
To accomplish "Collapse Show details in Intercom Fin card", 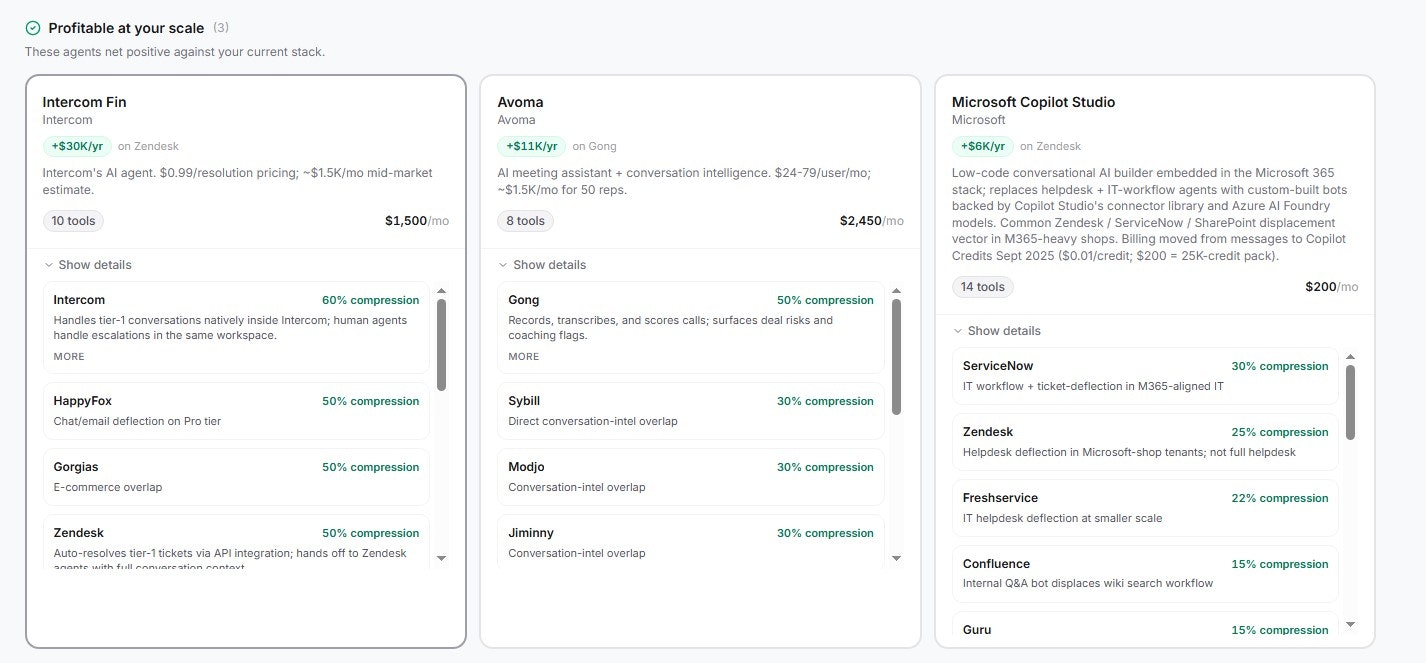I will click(88, 265).
